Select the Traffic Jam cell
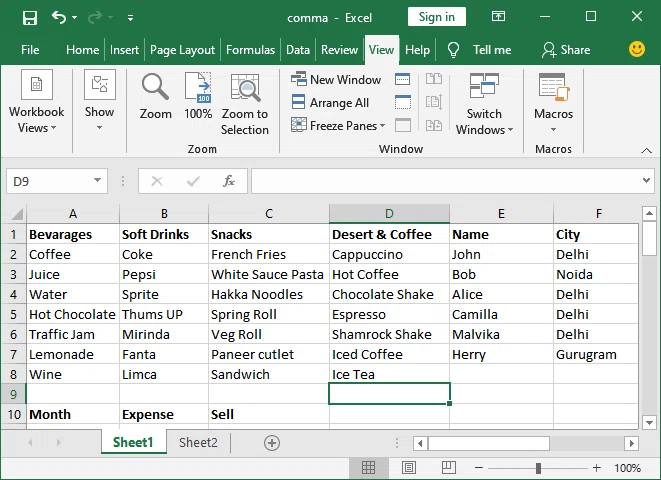 (x=73, y=334)
